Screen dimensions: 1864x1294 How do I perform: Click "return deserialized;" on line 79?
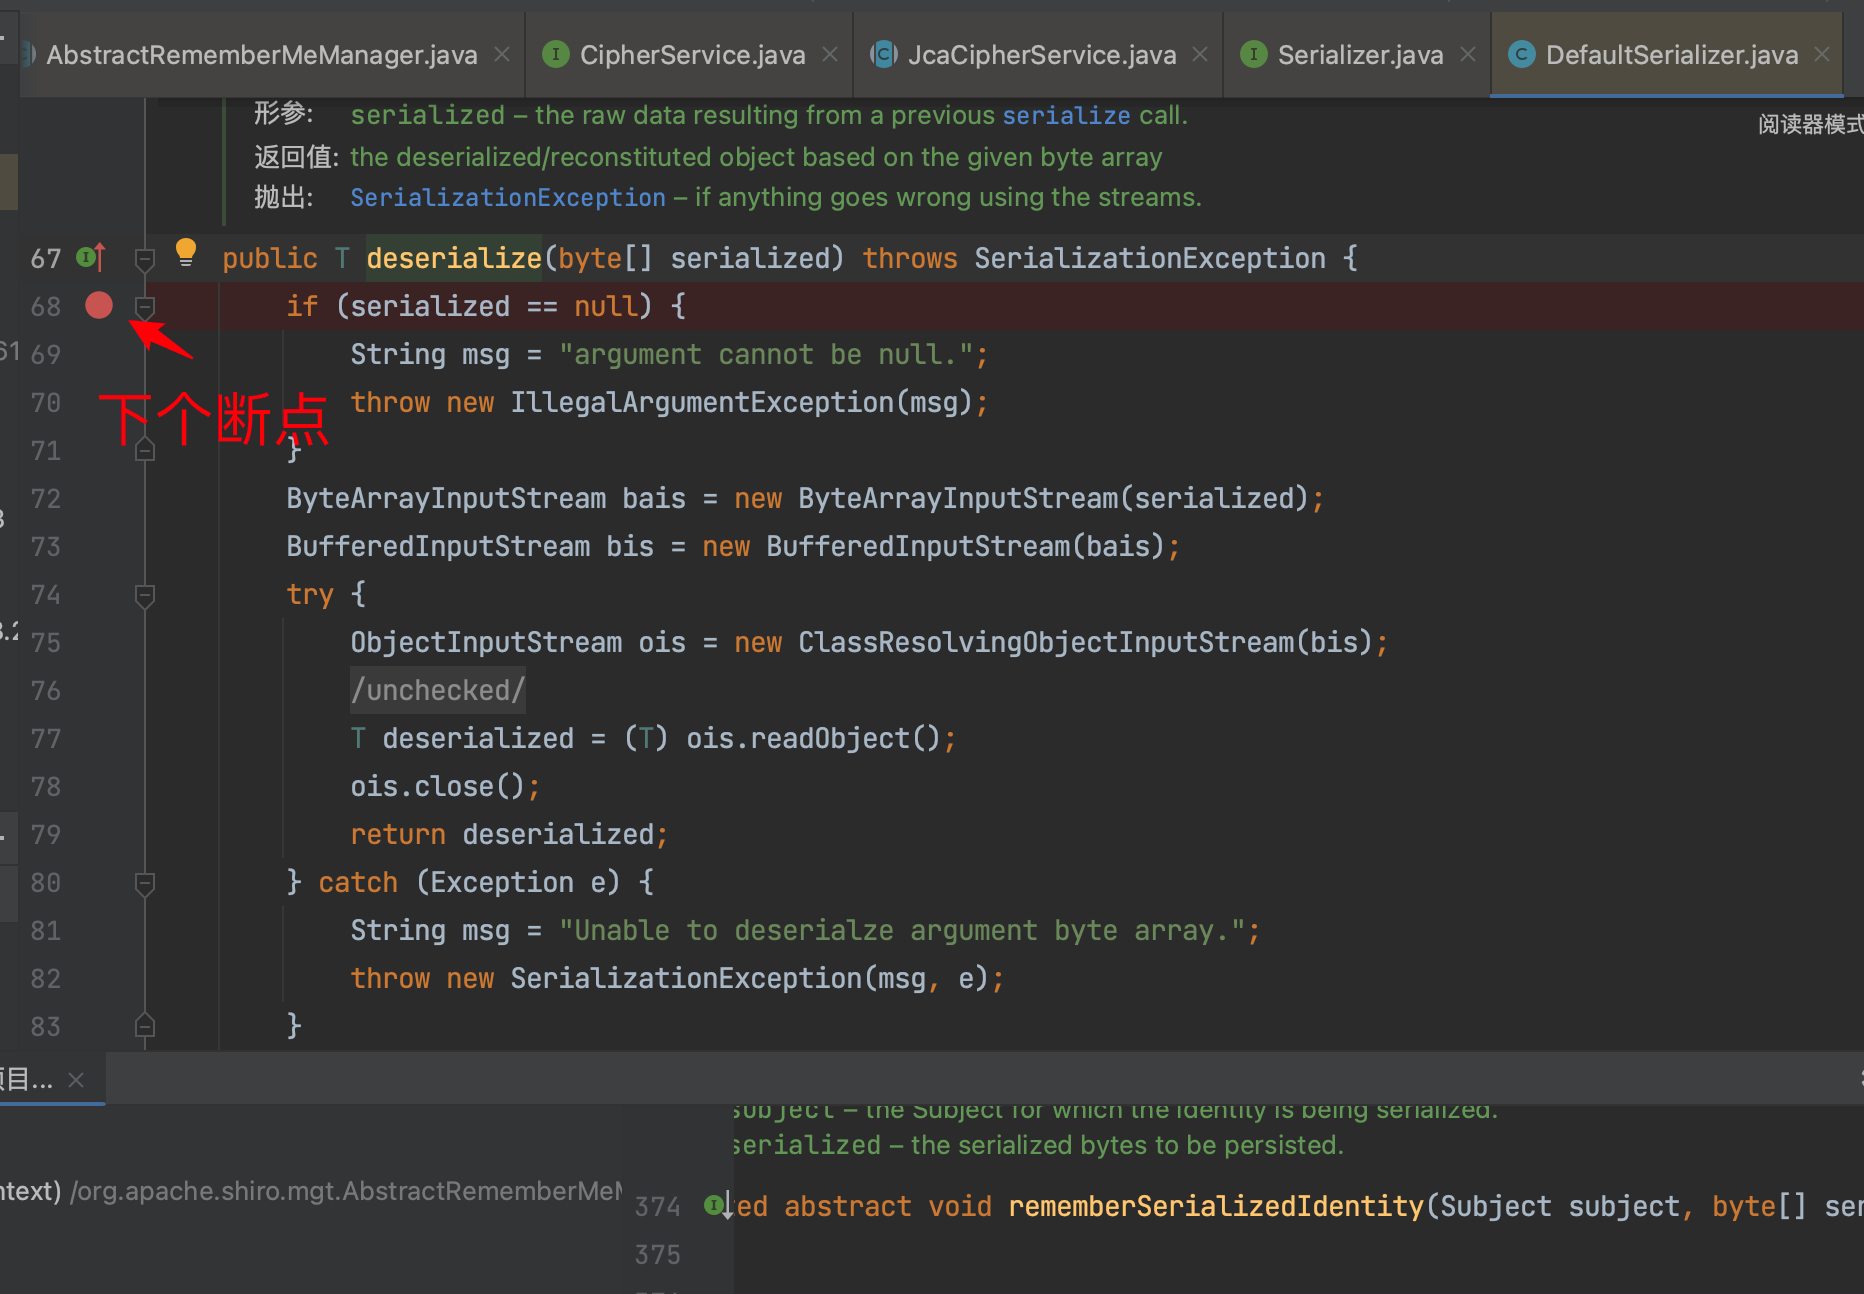[x=509, y=834]
